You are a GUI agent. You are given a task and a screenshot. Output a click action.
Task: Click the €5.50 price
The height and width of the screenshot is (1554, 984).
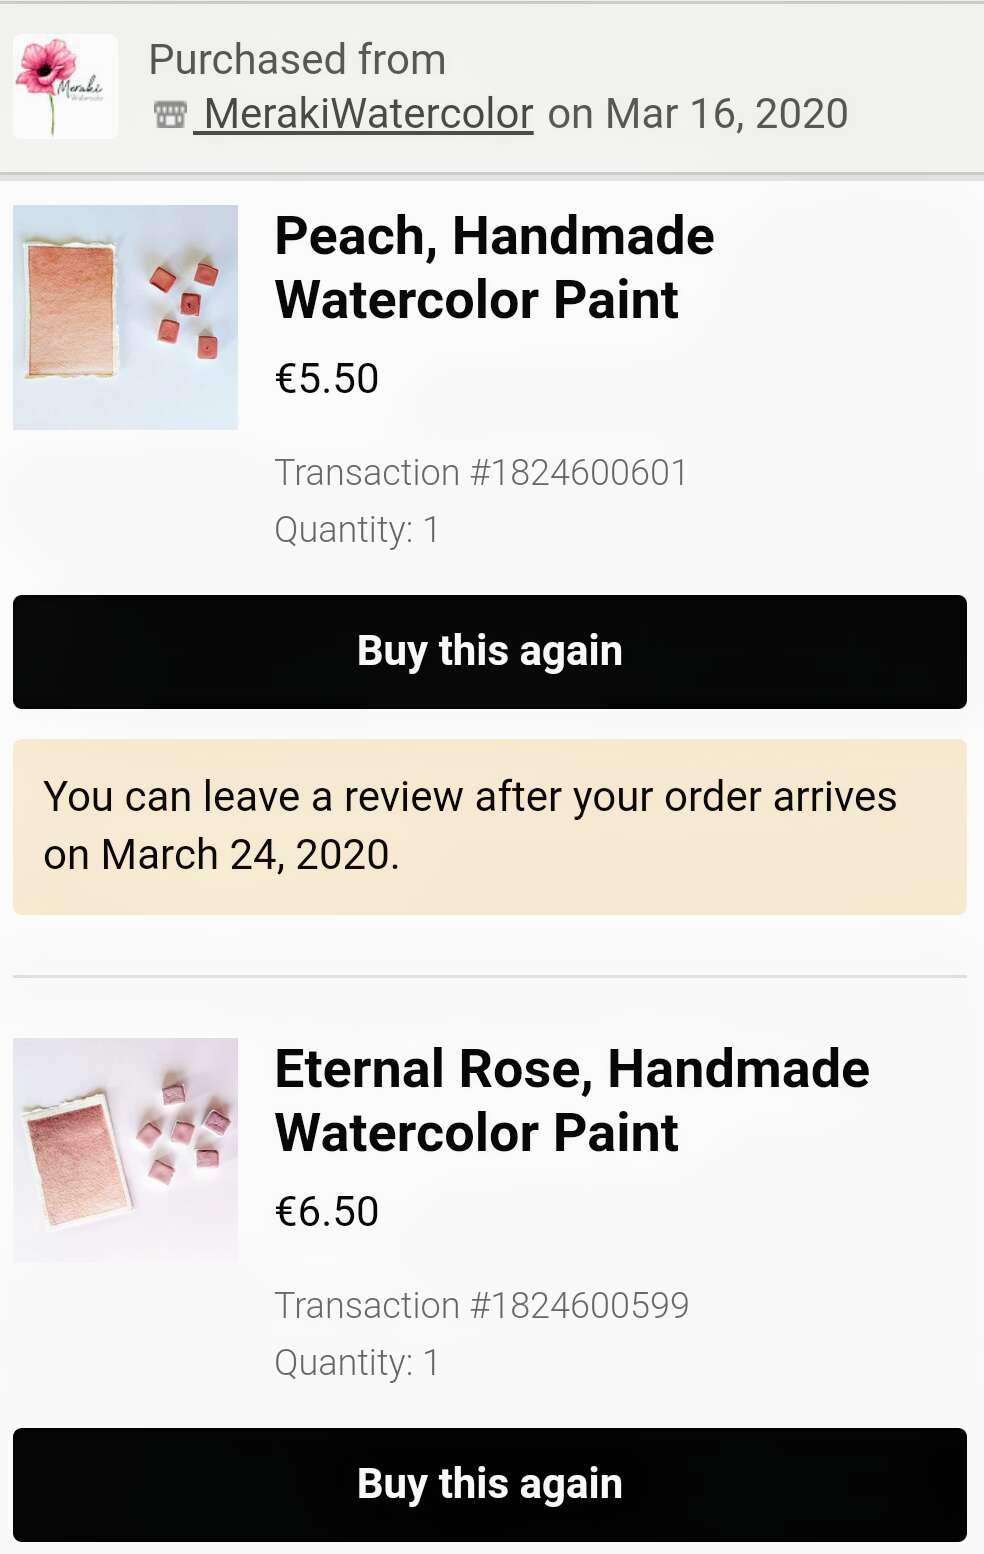327,379
